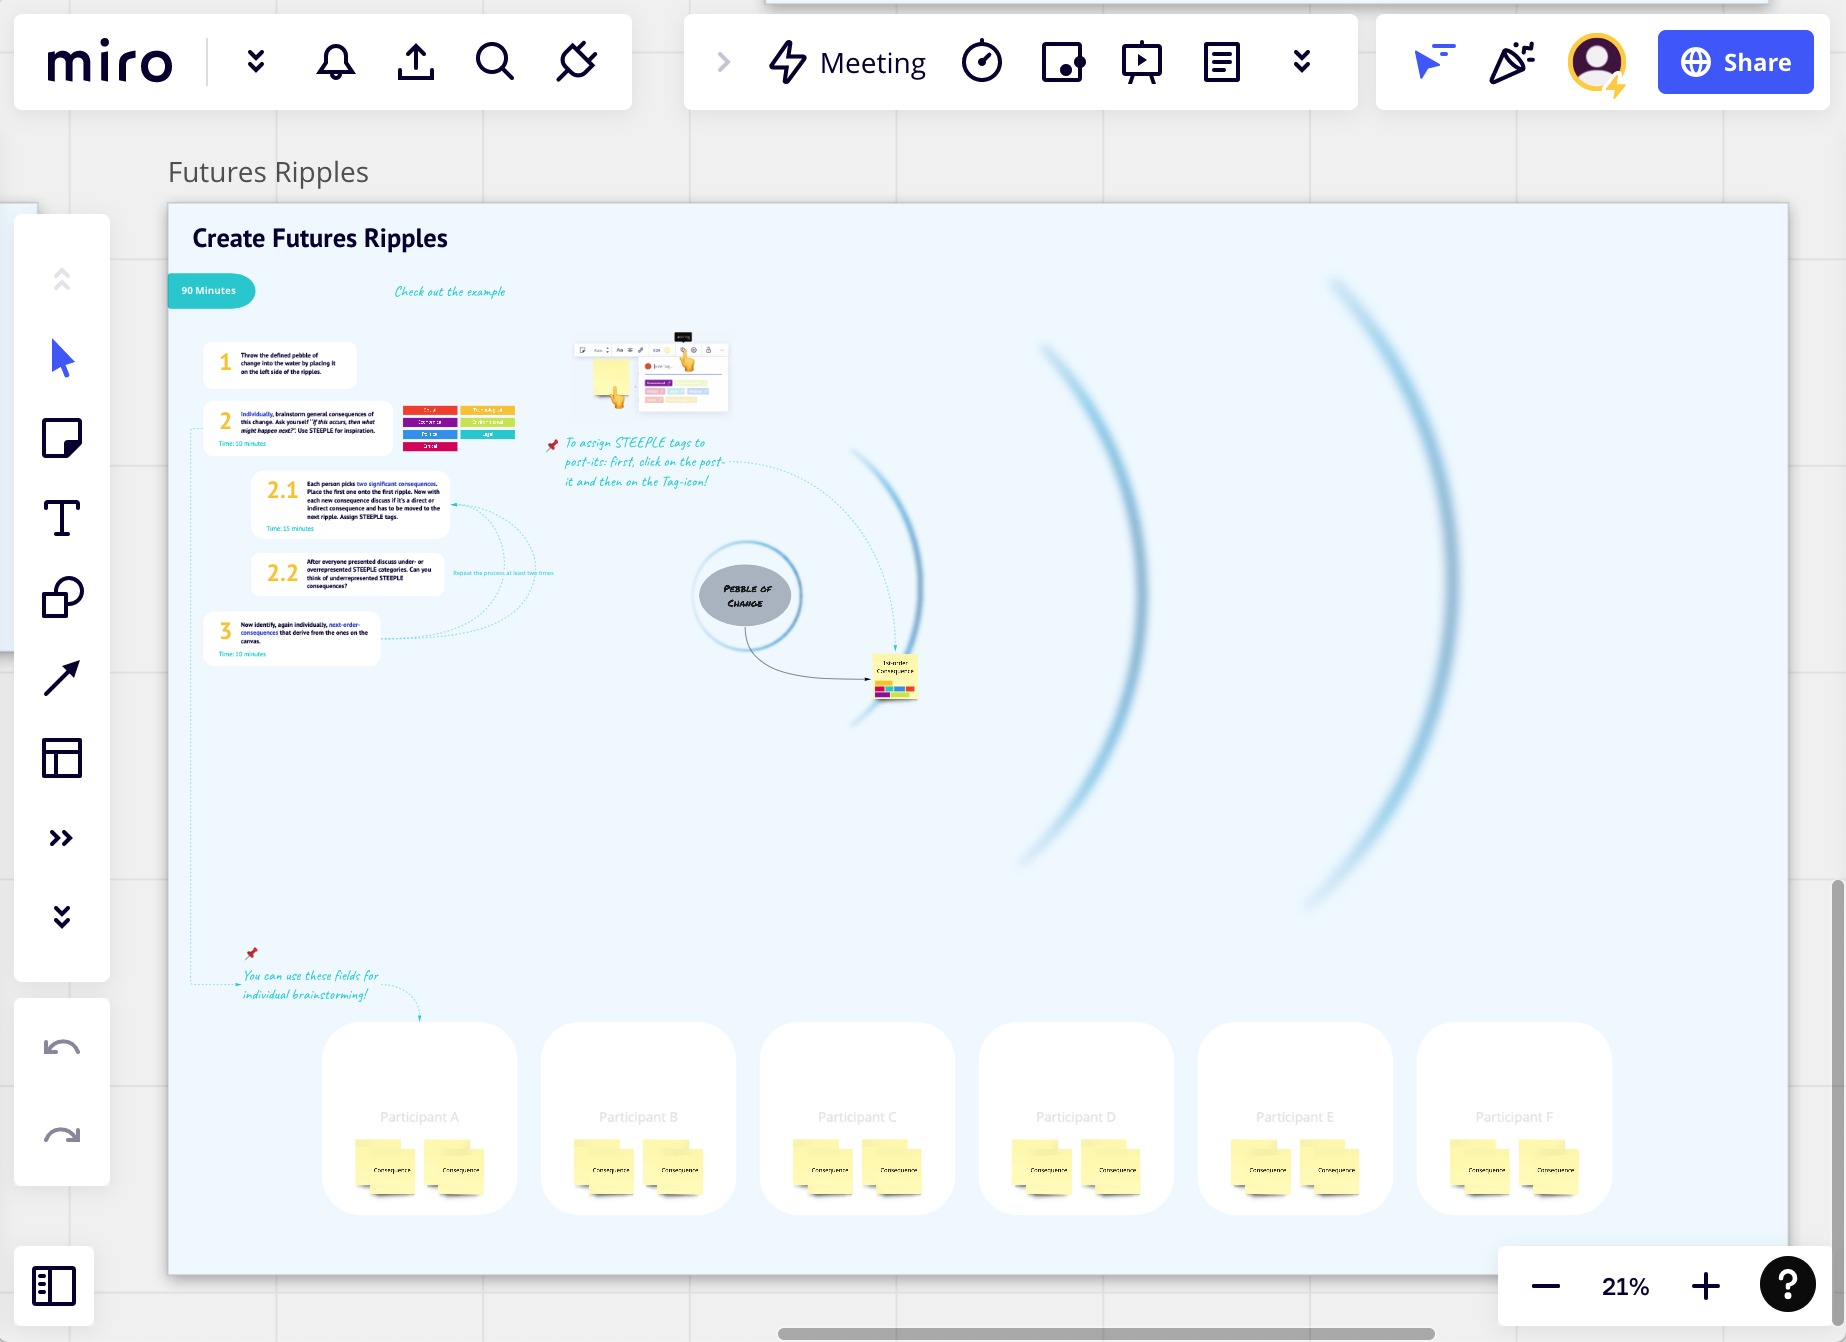Screen dimensions: 1846x1342
Task: Open the Frames tool
Action: point(62,758)
